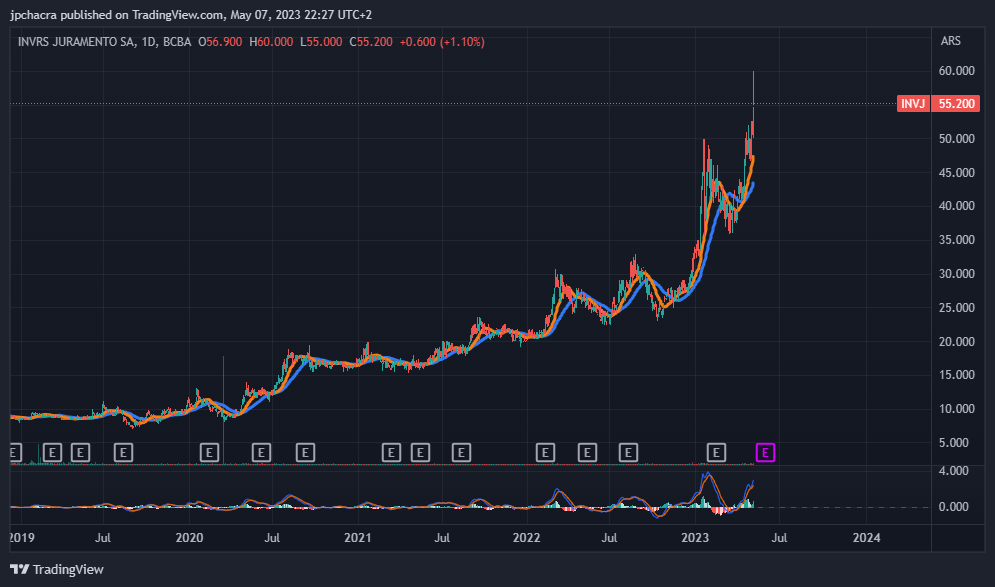Click the 2020 label on the time axis
The height and width of the screenshot is (587, 995).
point(189,538)
